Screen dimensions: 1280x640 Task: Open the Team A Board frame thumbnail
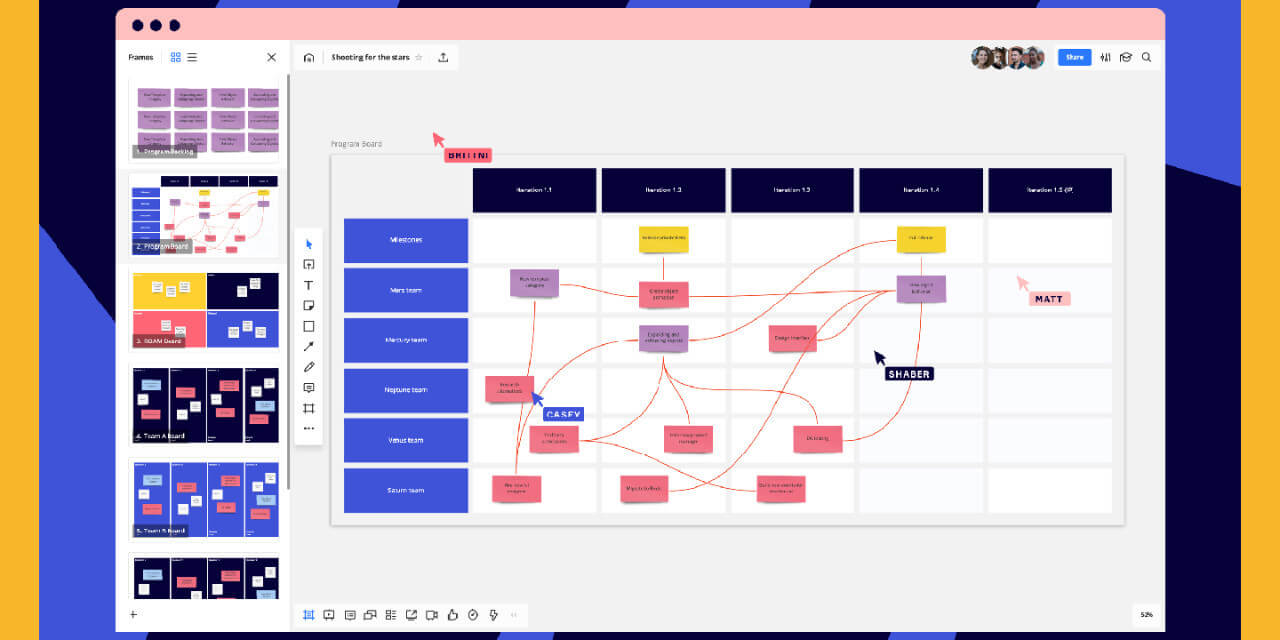(x=205, y=404)
